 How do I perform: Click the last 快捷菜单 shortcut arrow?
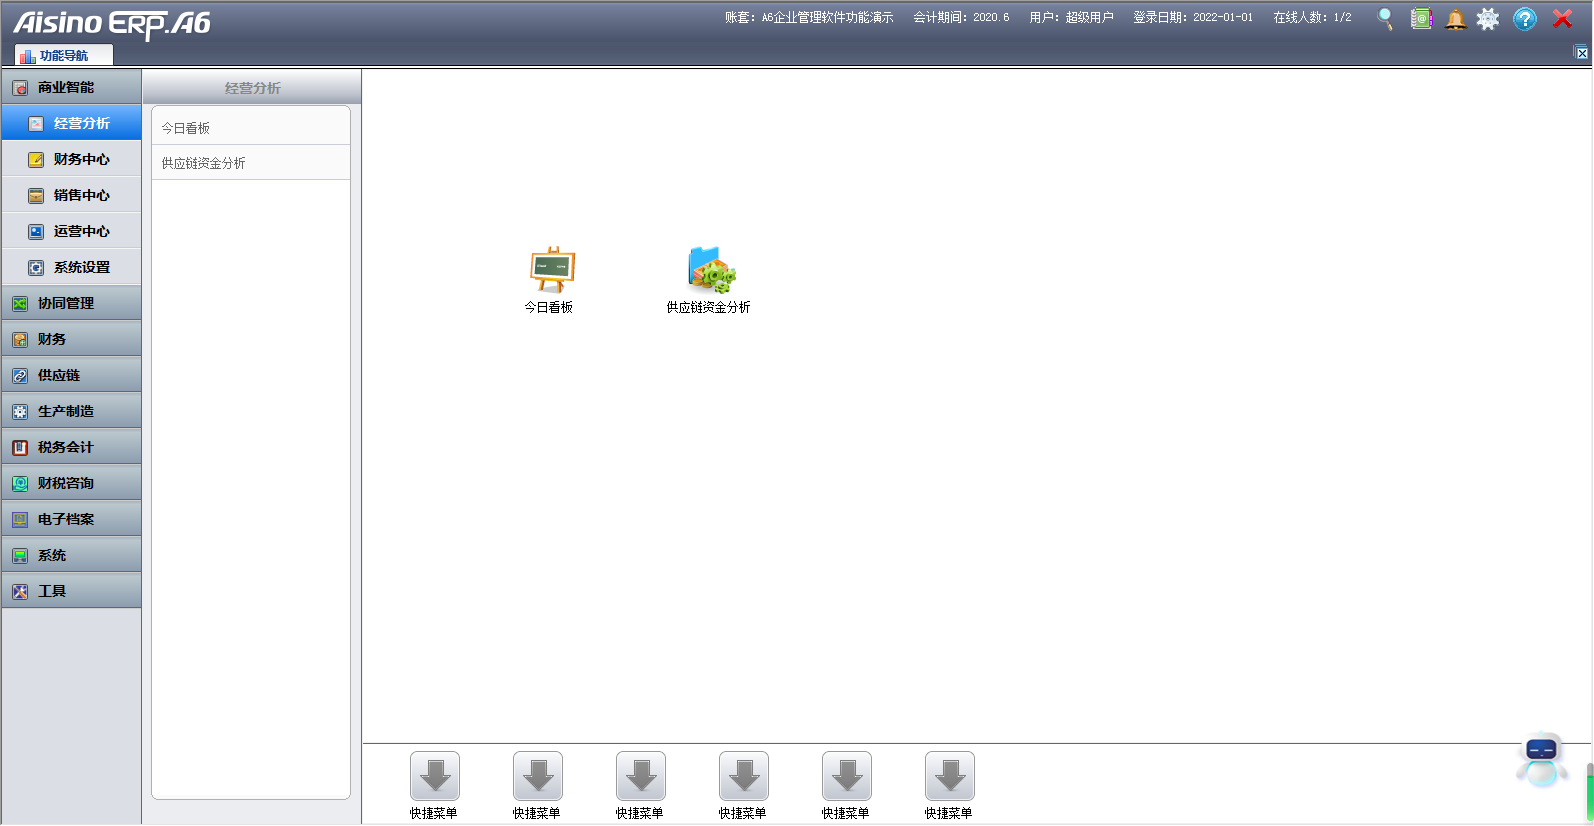pos(949,776)
